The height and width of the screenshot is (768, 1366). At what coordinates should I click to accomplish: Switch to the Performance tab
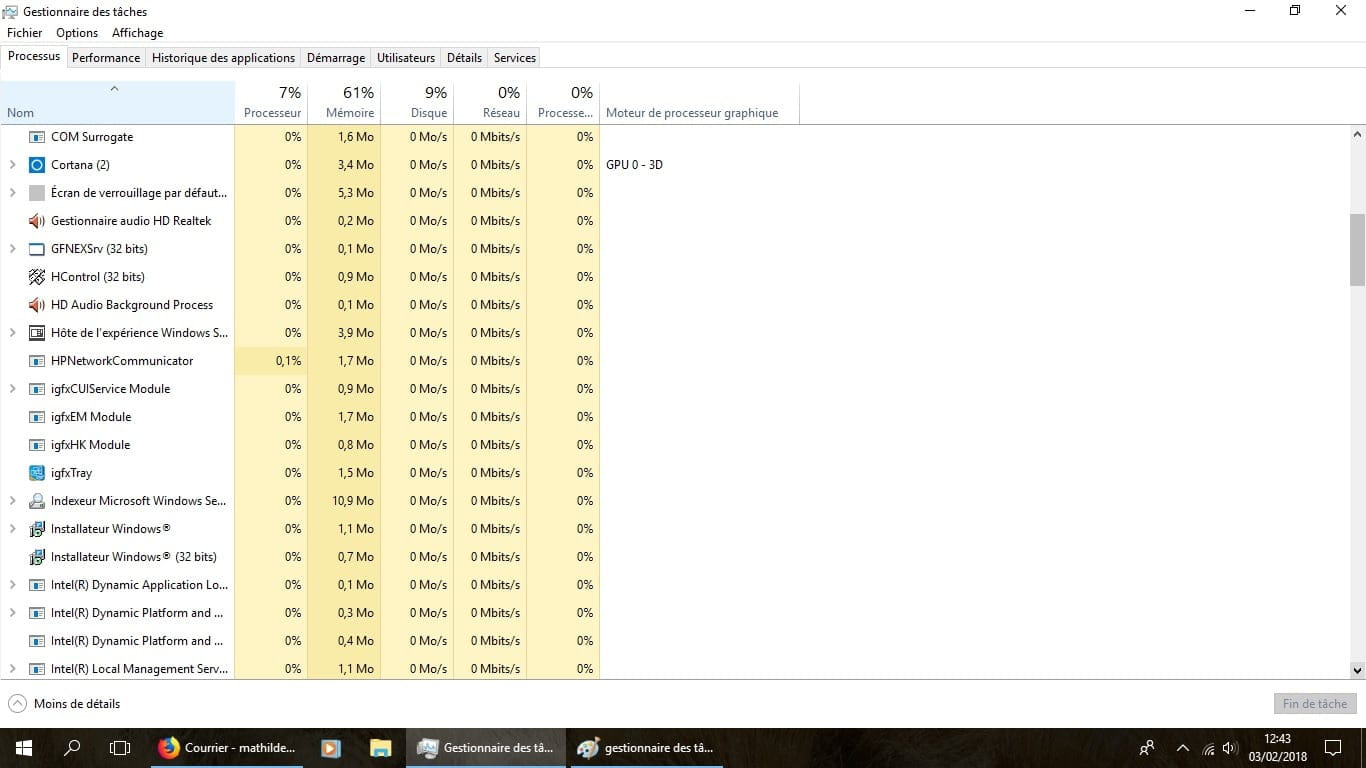(106, 58)
